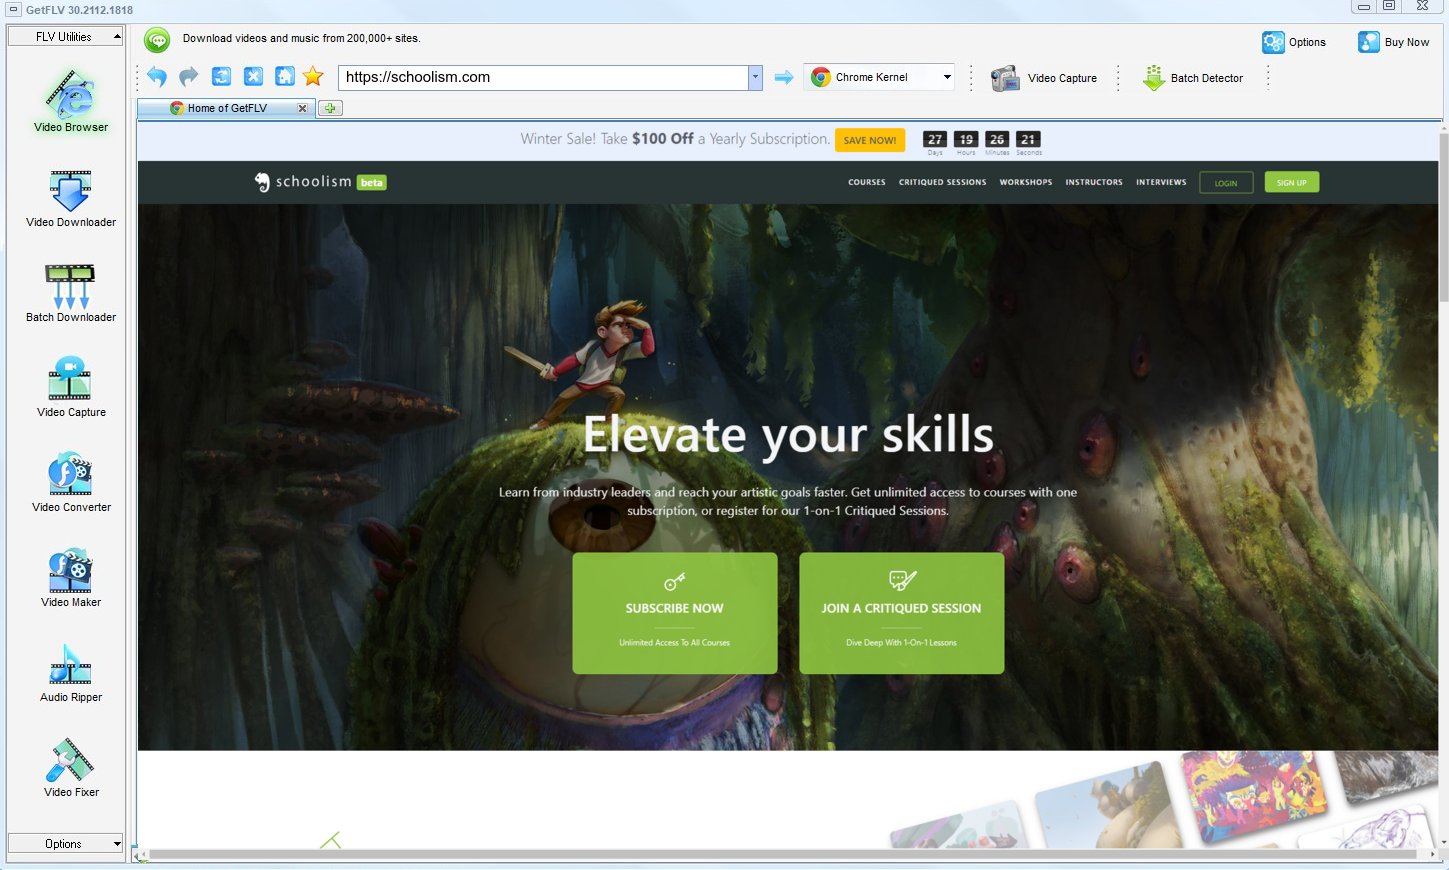This screenshot has height=870, width=1449.
Task: Go to the browser home page
Action: tap(285, 77)
